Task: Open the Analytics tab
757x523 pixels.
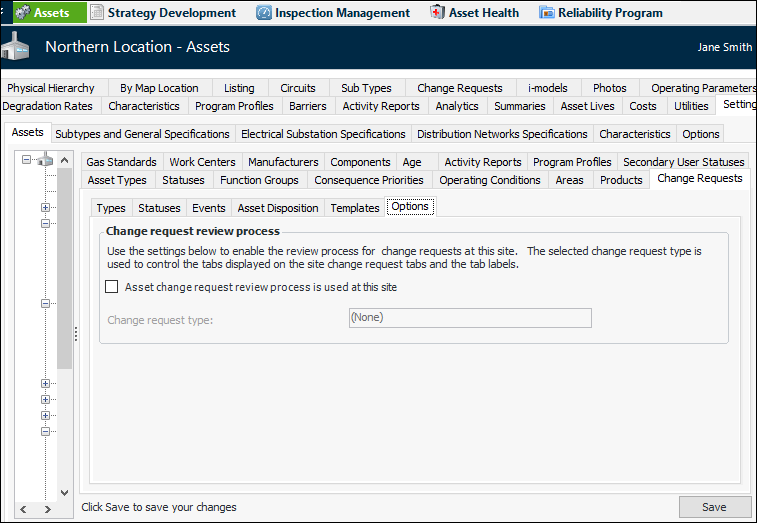Action: point(457,106)
